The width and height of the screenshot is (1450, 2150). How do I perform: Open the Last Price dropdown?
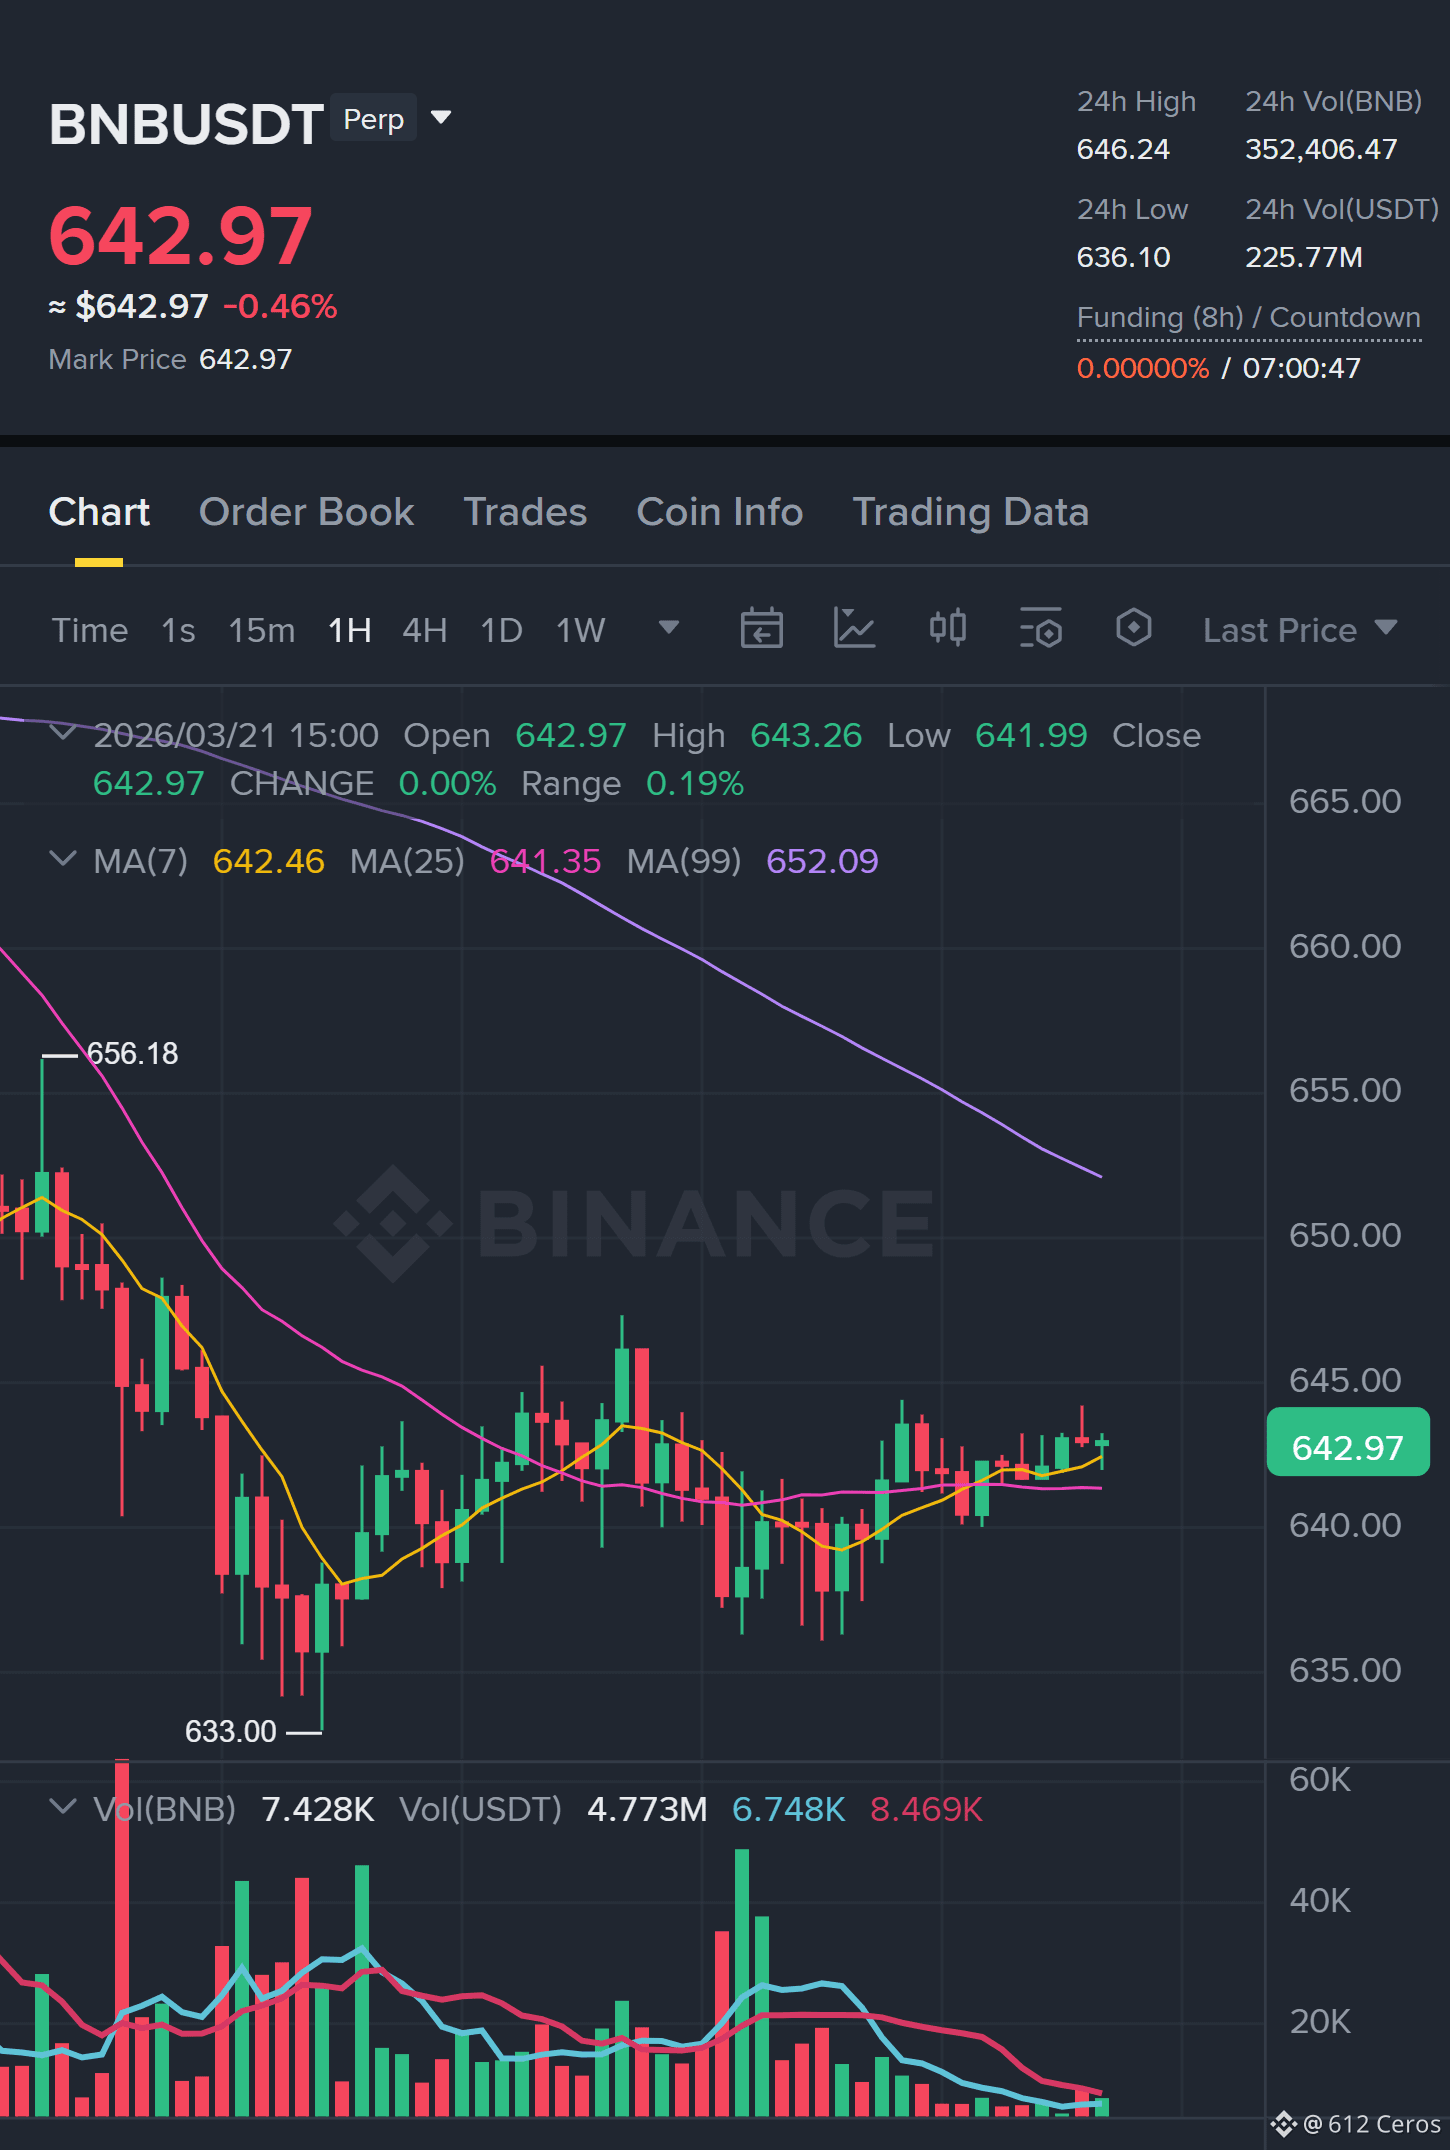click(x=1299, y=630)
